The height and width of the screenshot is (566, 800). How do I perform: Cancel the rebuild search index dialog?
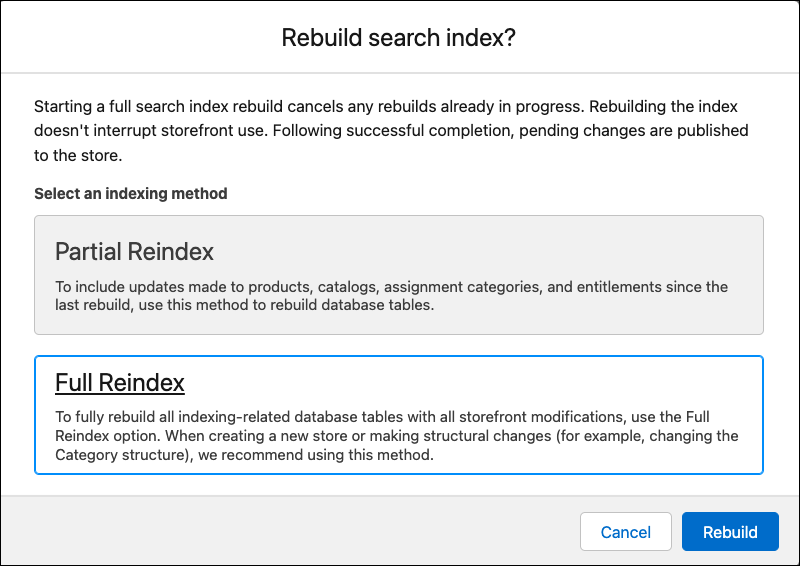click(626, 532)
